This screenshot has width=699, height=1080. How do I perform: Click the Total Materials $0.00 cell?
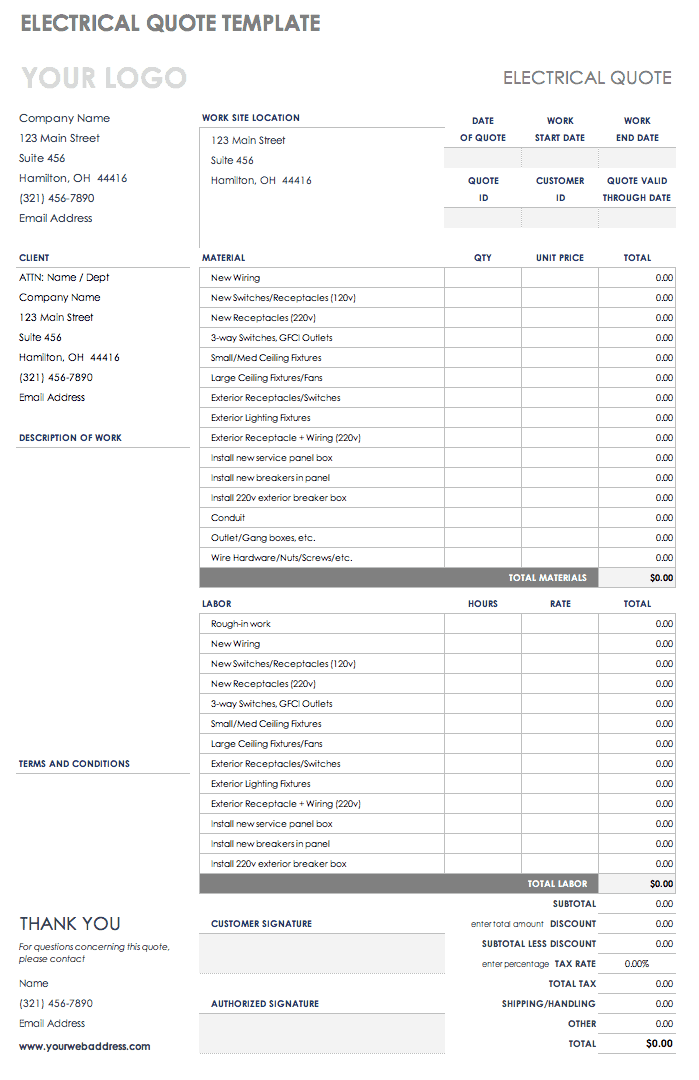click(x=637, y=578)
